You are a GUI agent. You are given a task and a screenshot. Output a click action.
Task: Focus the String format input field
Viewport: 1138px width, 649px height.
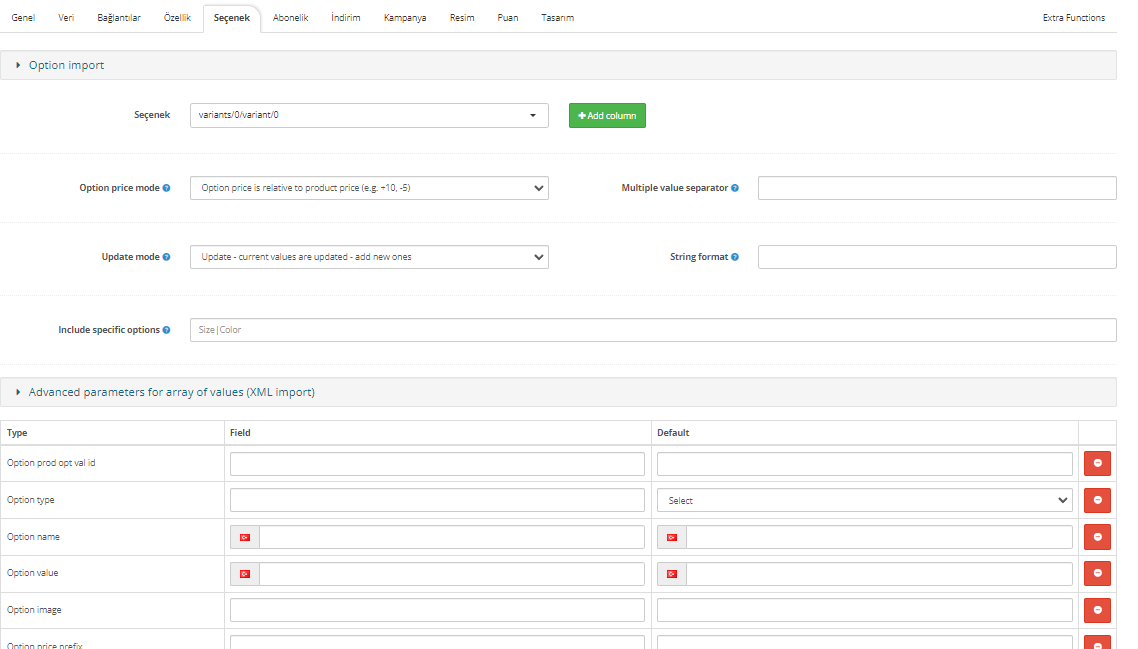point(936,257)
